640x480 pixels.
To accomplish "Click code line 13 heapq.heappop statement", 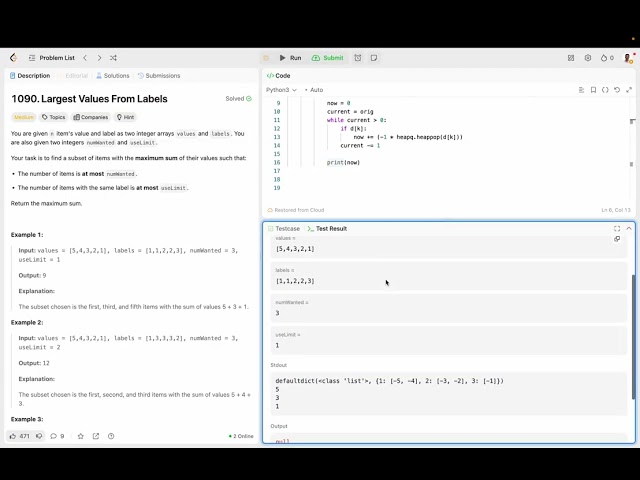I will pyautogui.click(x=408, y=137).
